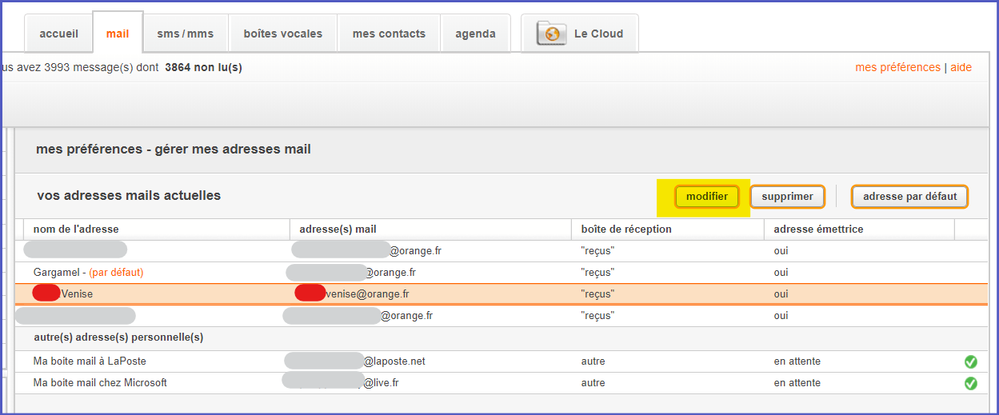Switch to the accueil tab
This screenshot has height=415, width=999.
pyautogui.click(x=59, y=34)
